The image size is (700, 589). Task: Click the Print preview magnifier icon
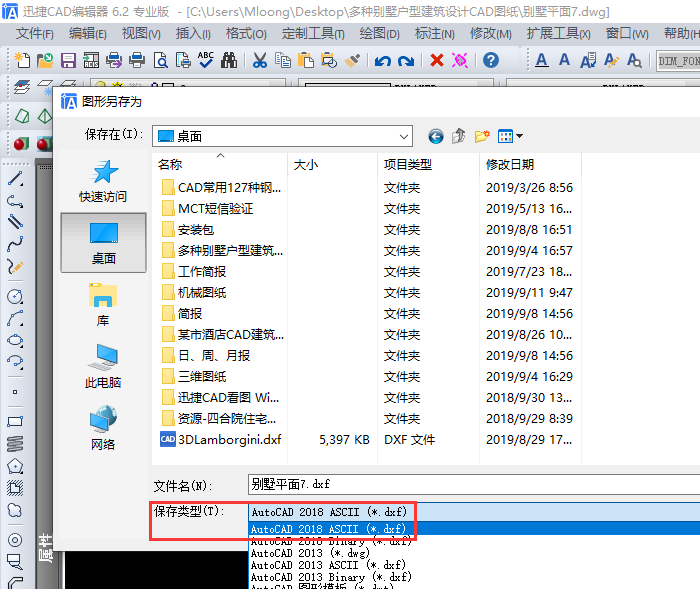(x=160, y=60)
